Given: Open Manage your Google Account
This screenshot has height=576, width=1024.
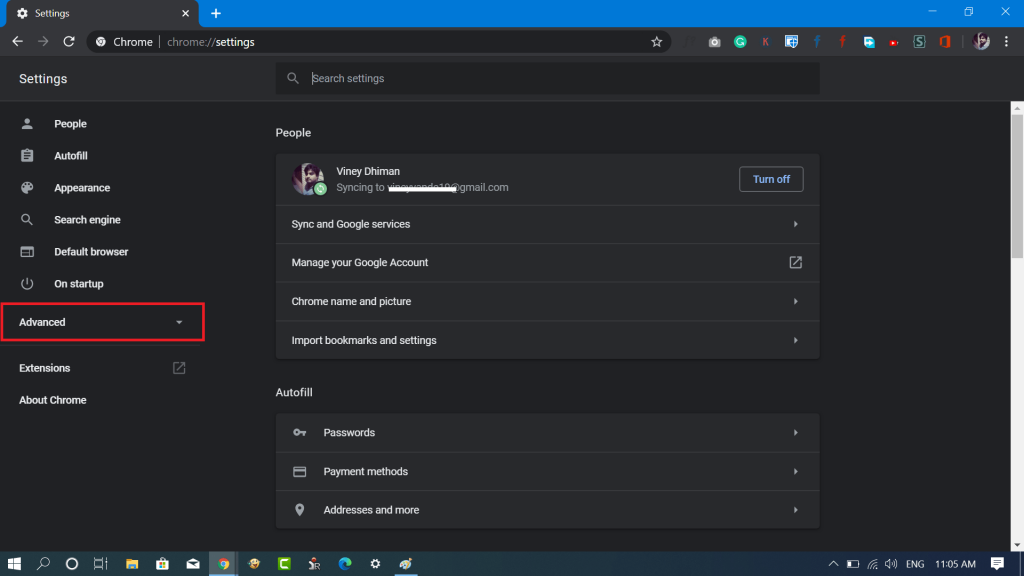Looking at the screenshot, I should point(547,263).
